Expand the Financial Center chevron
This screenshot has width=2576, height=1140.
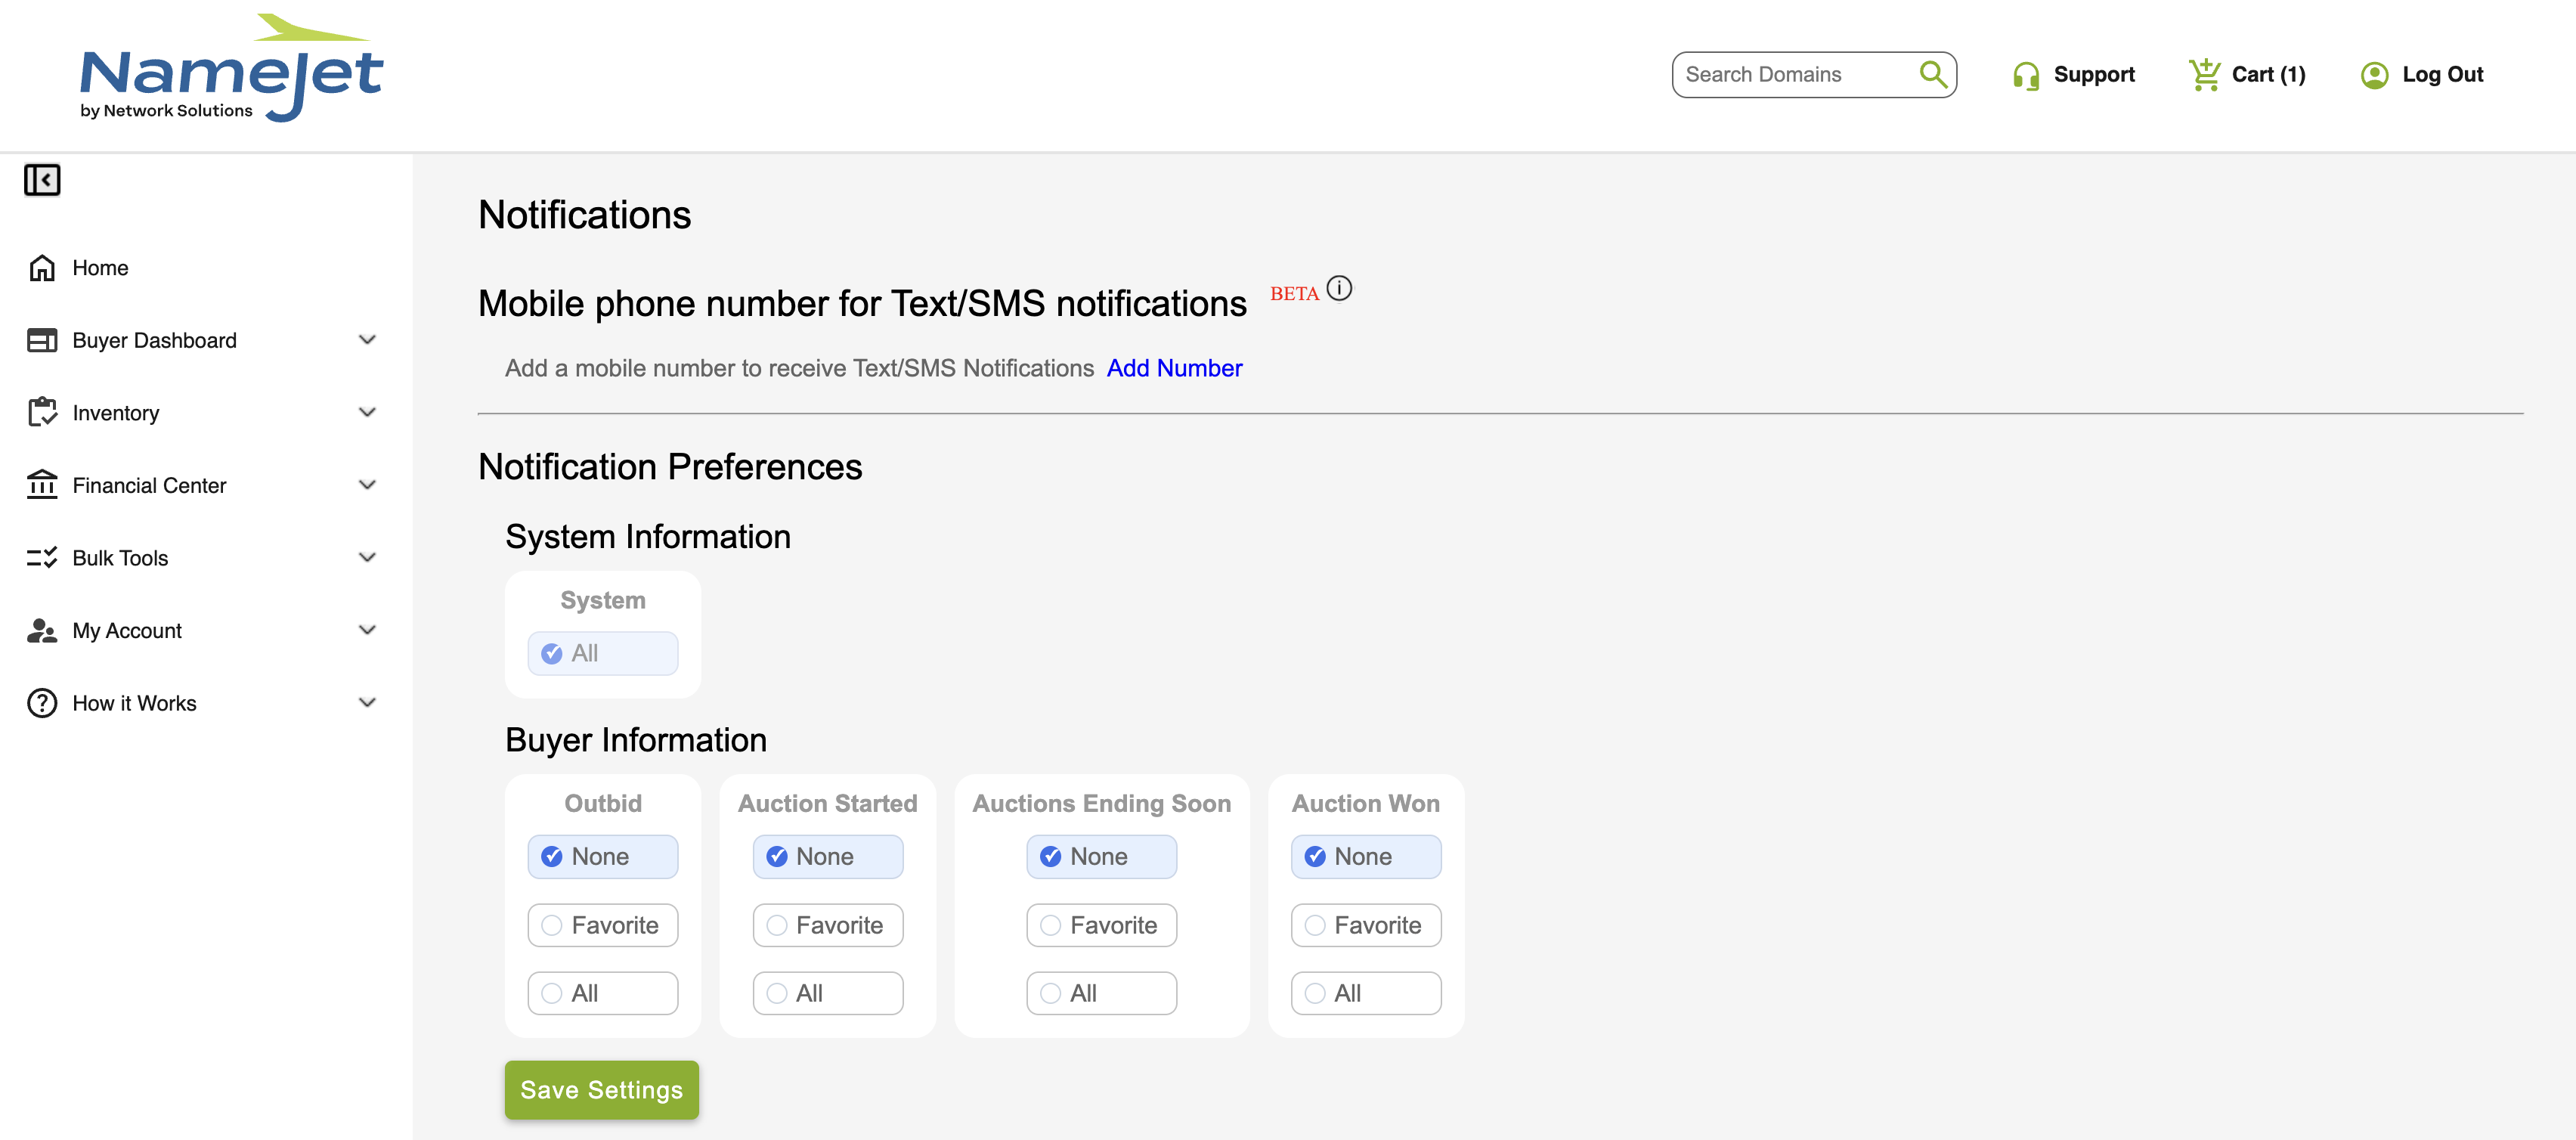click(367, 485)
